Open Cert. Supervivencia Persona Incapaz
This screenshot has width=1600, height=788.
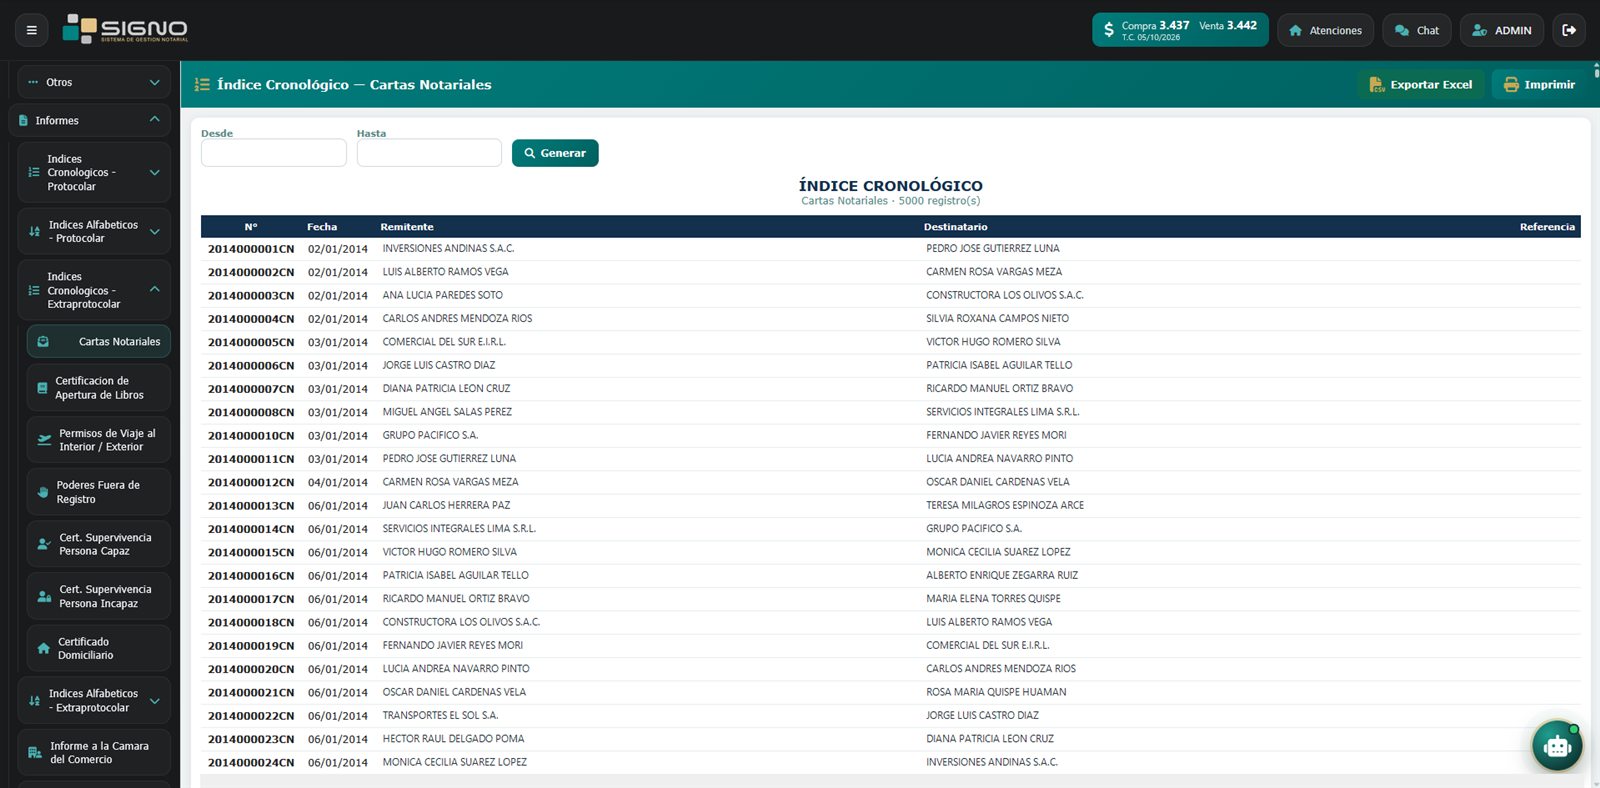(x=99, y=596)
